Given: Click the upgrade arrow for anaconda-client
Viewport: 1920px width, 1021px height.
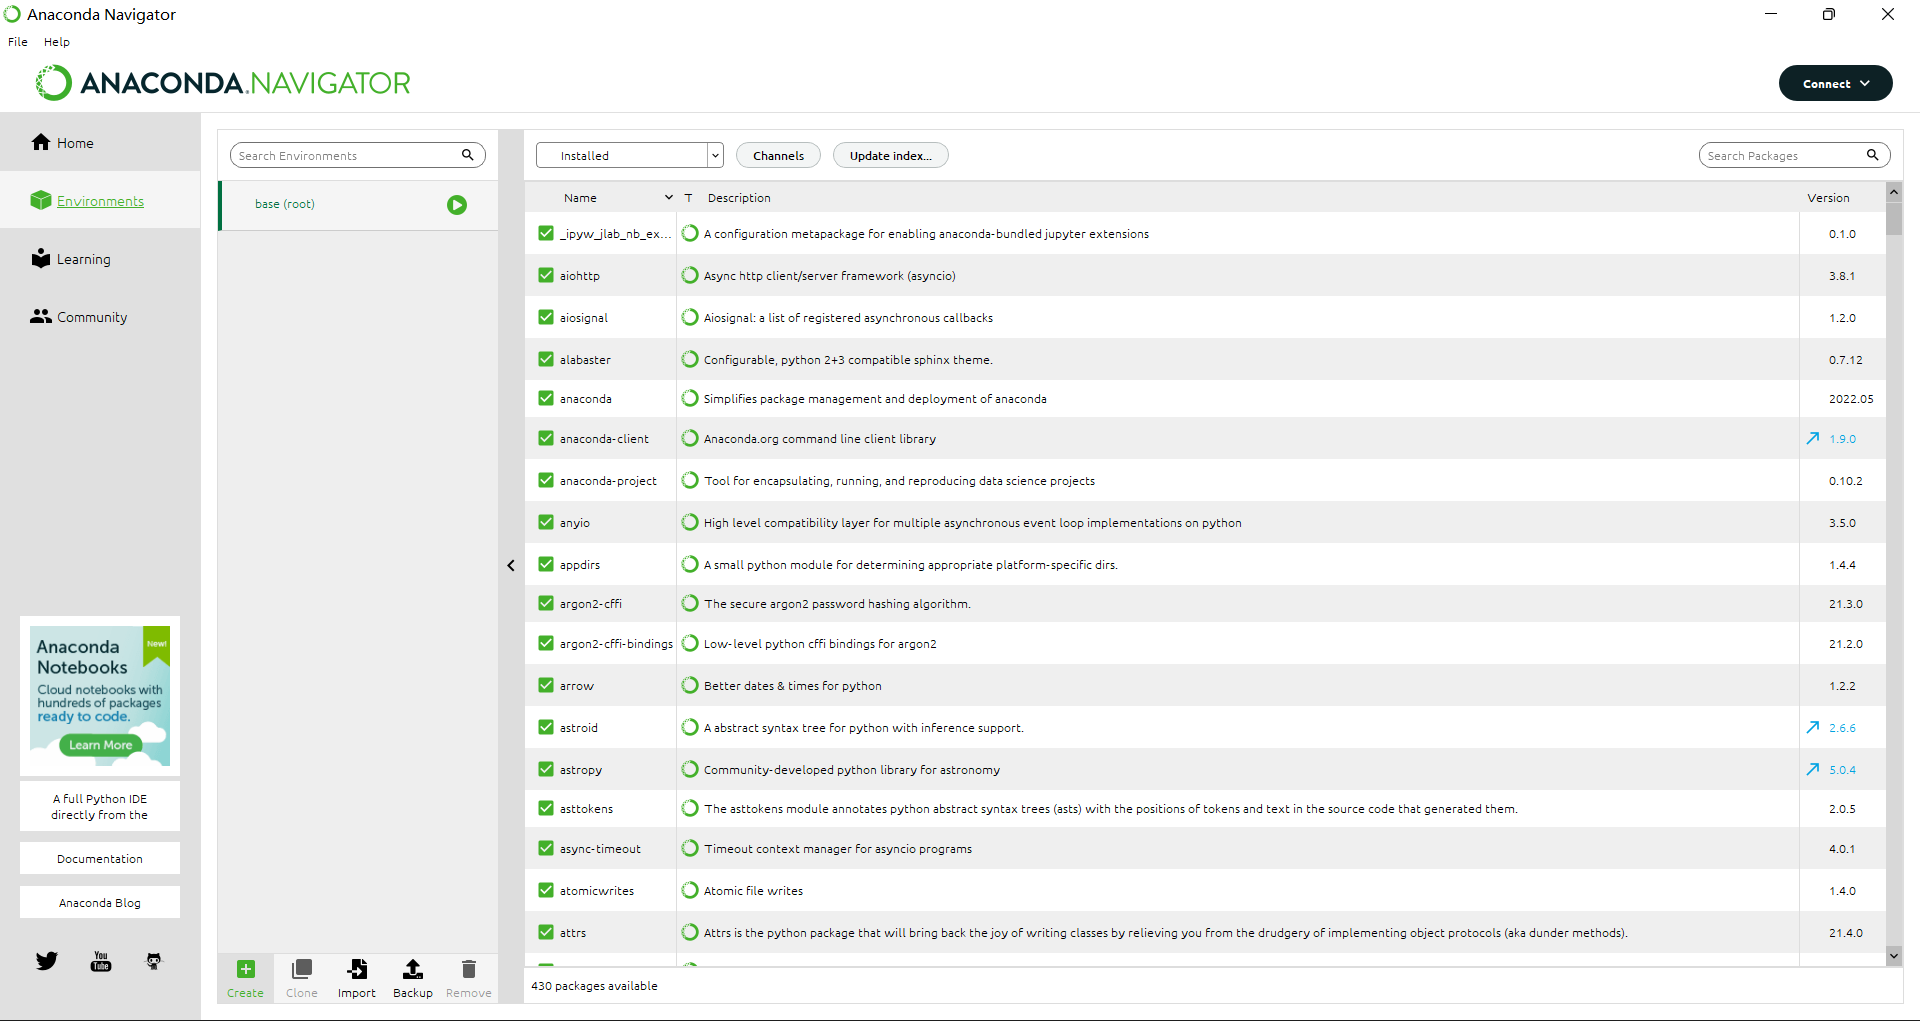Looking at the screenshot, I should (x=1813, y=438).
